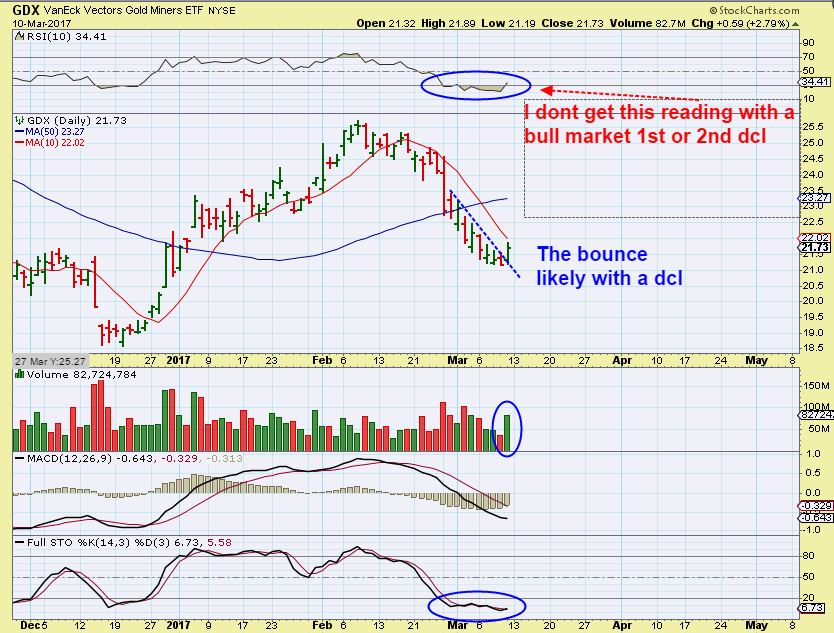Click the May label on bottom date axis
The width and height of the screenshot is (834, 633).
coord(756,626)
